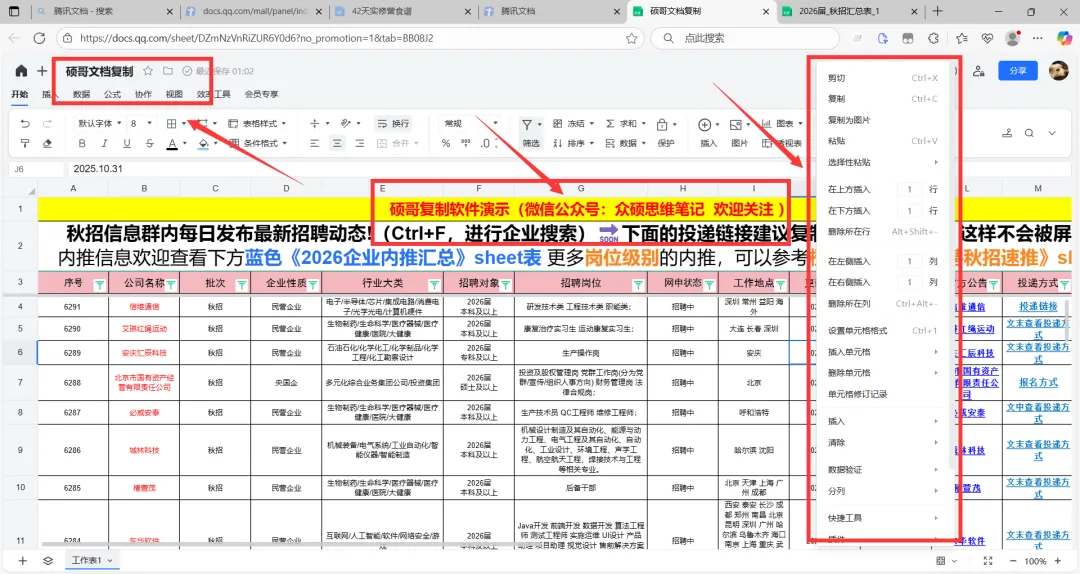
Task: Apply italic formatting
Action: 104,143
